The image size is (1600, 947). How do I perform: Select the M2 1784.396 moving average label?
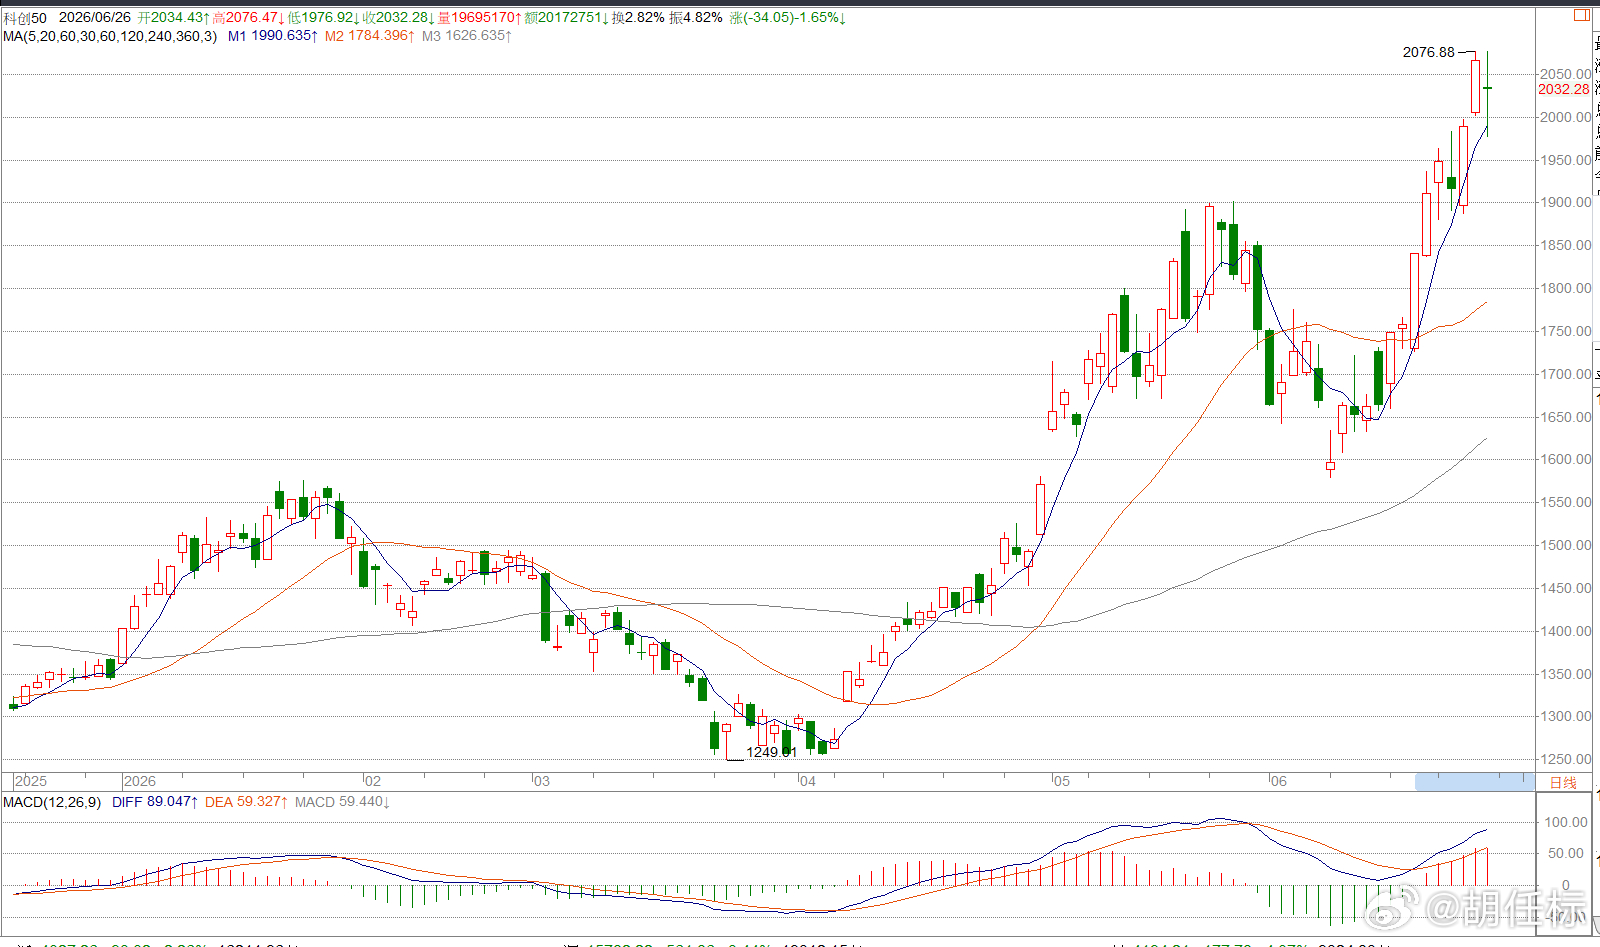(x=370, y=36)
